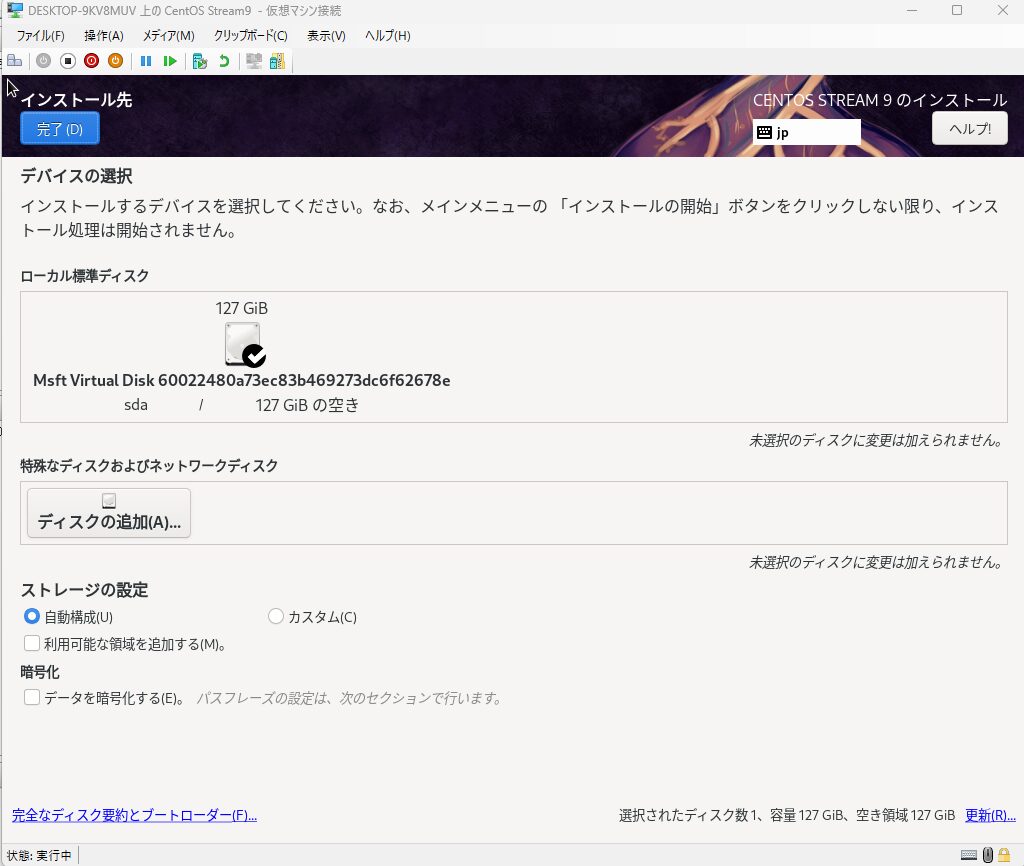Click the green Revert arrow icon

[x=224, y=61]
